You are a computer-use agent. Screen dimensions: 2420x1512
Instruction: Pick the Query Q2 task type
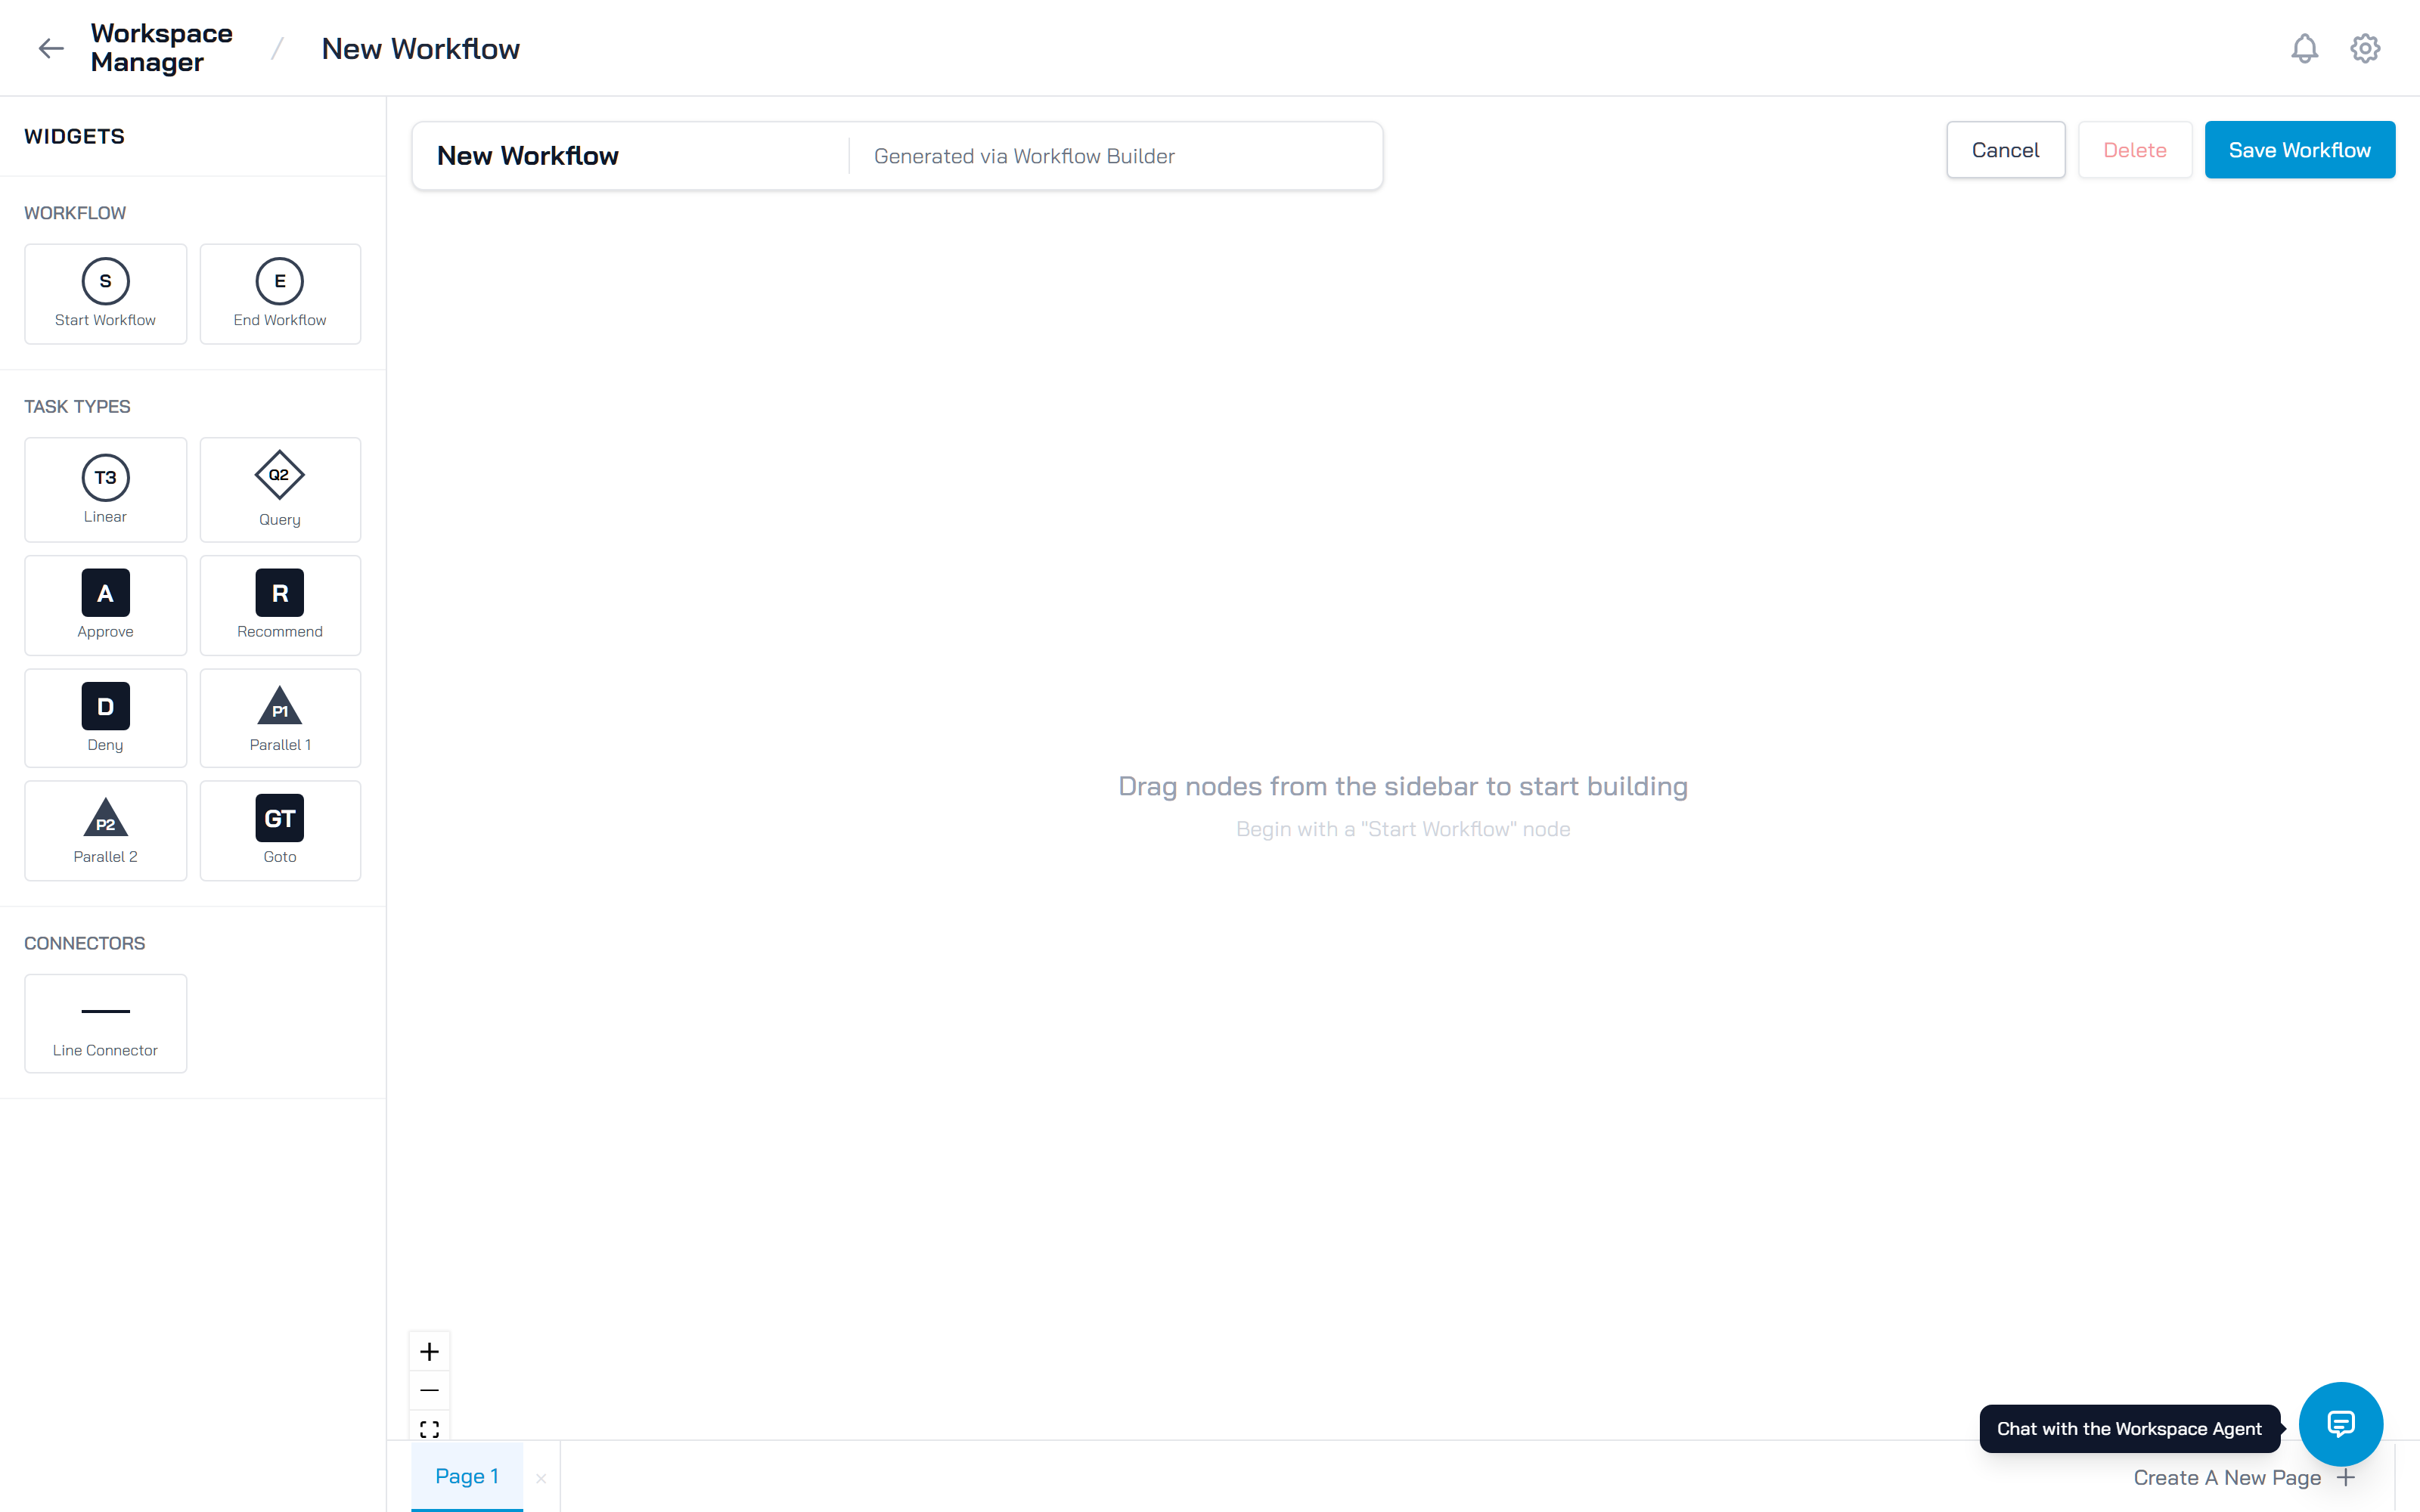(x=280, y=490)
